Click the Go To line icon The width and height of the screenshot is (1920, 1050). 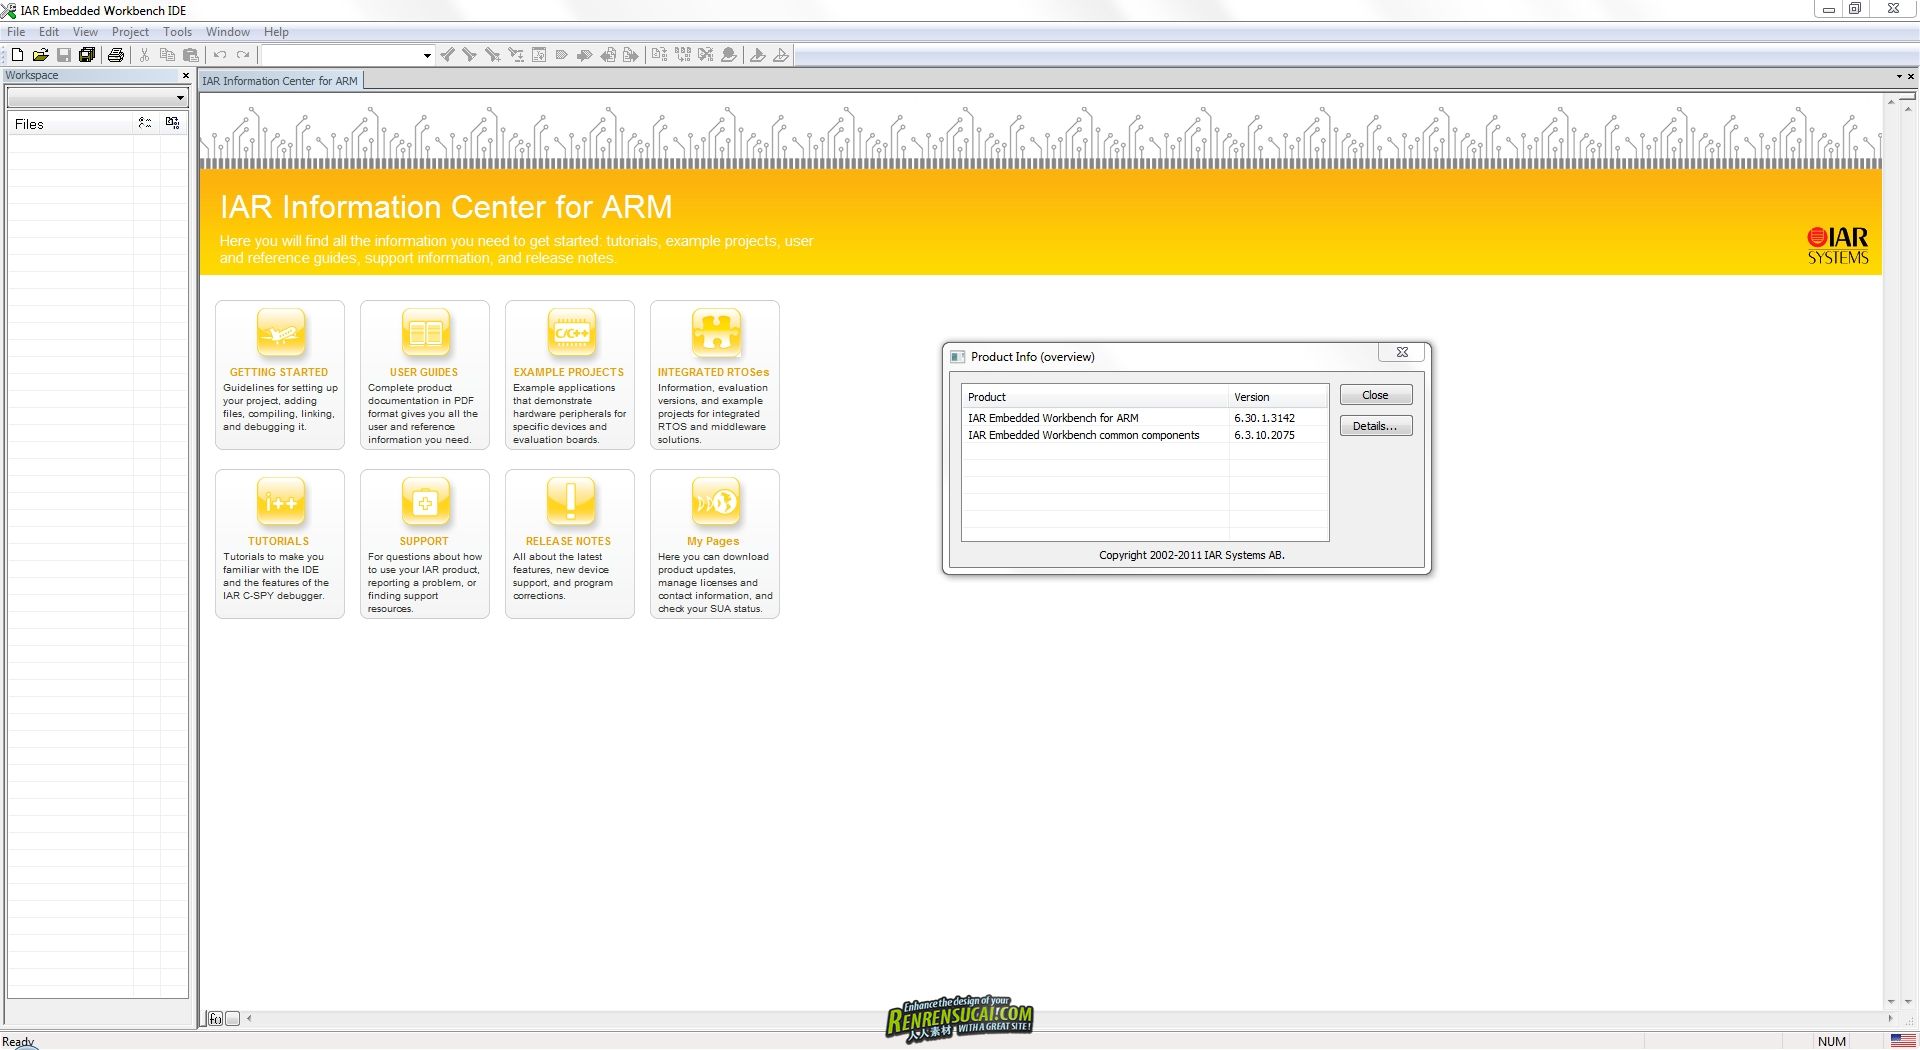click(x=539, y=55)
